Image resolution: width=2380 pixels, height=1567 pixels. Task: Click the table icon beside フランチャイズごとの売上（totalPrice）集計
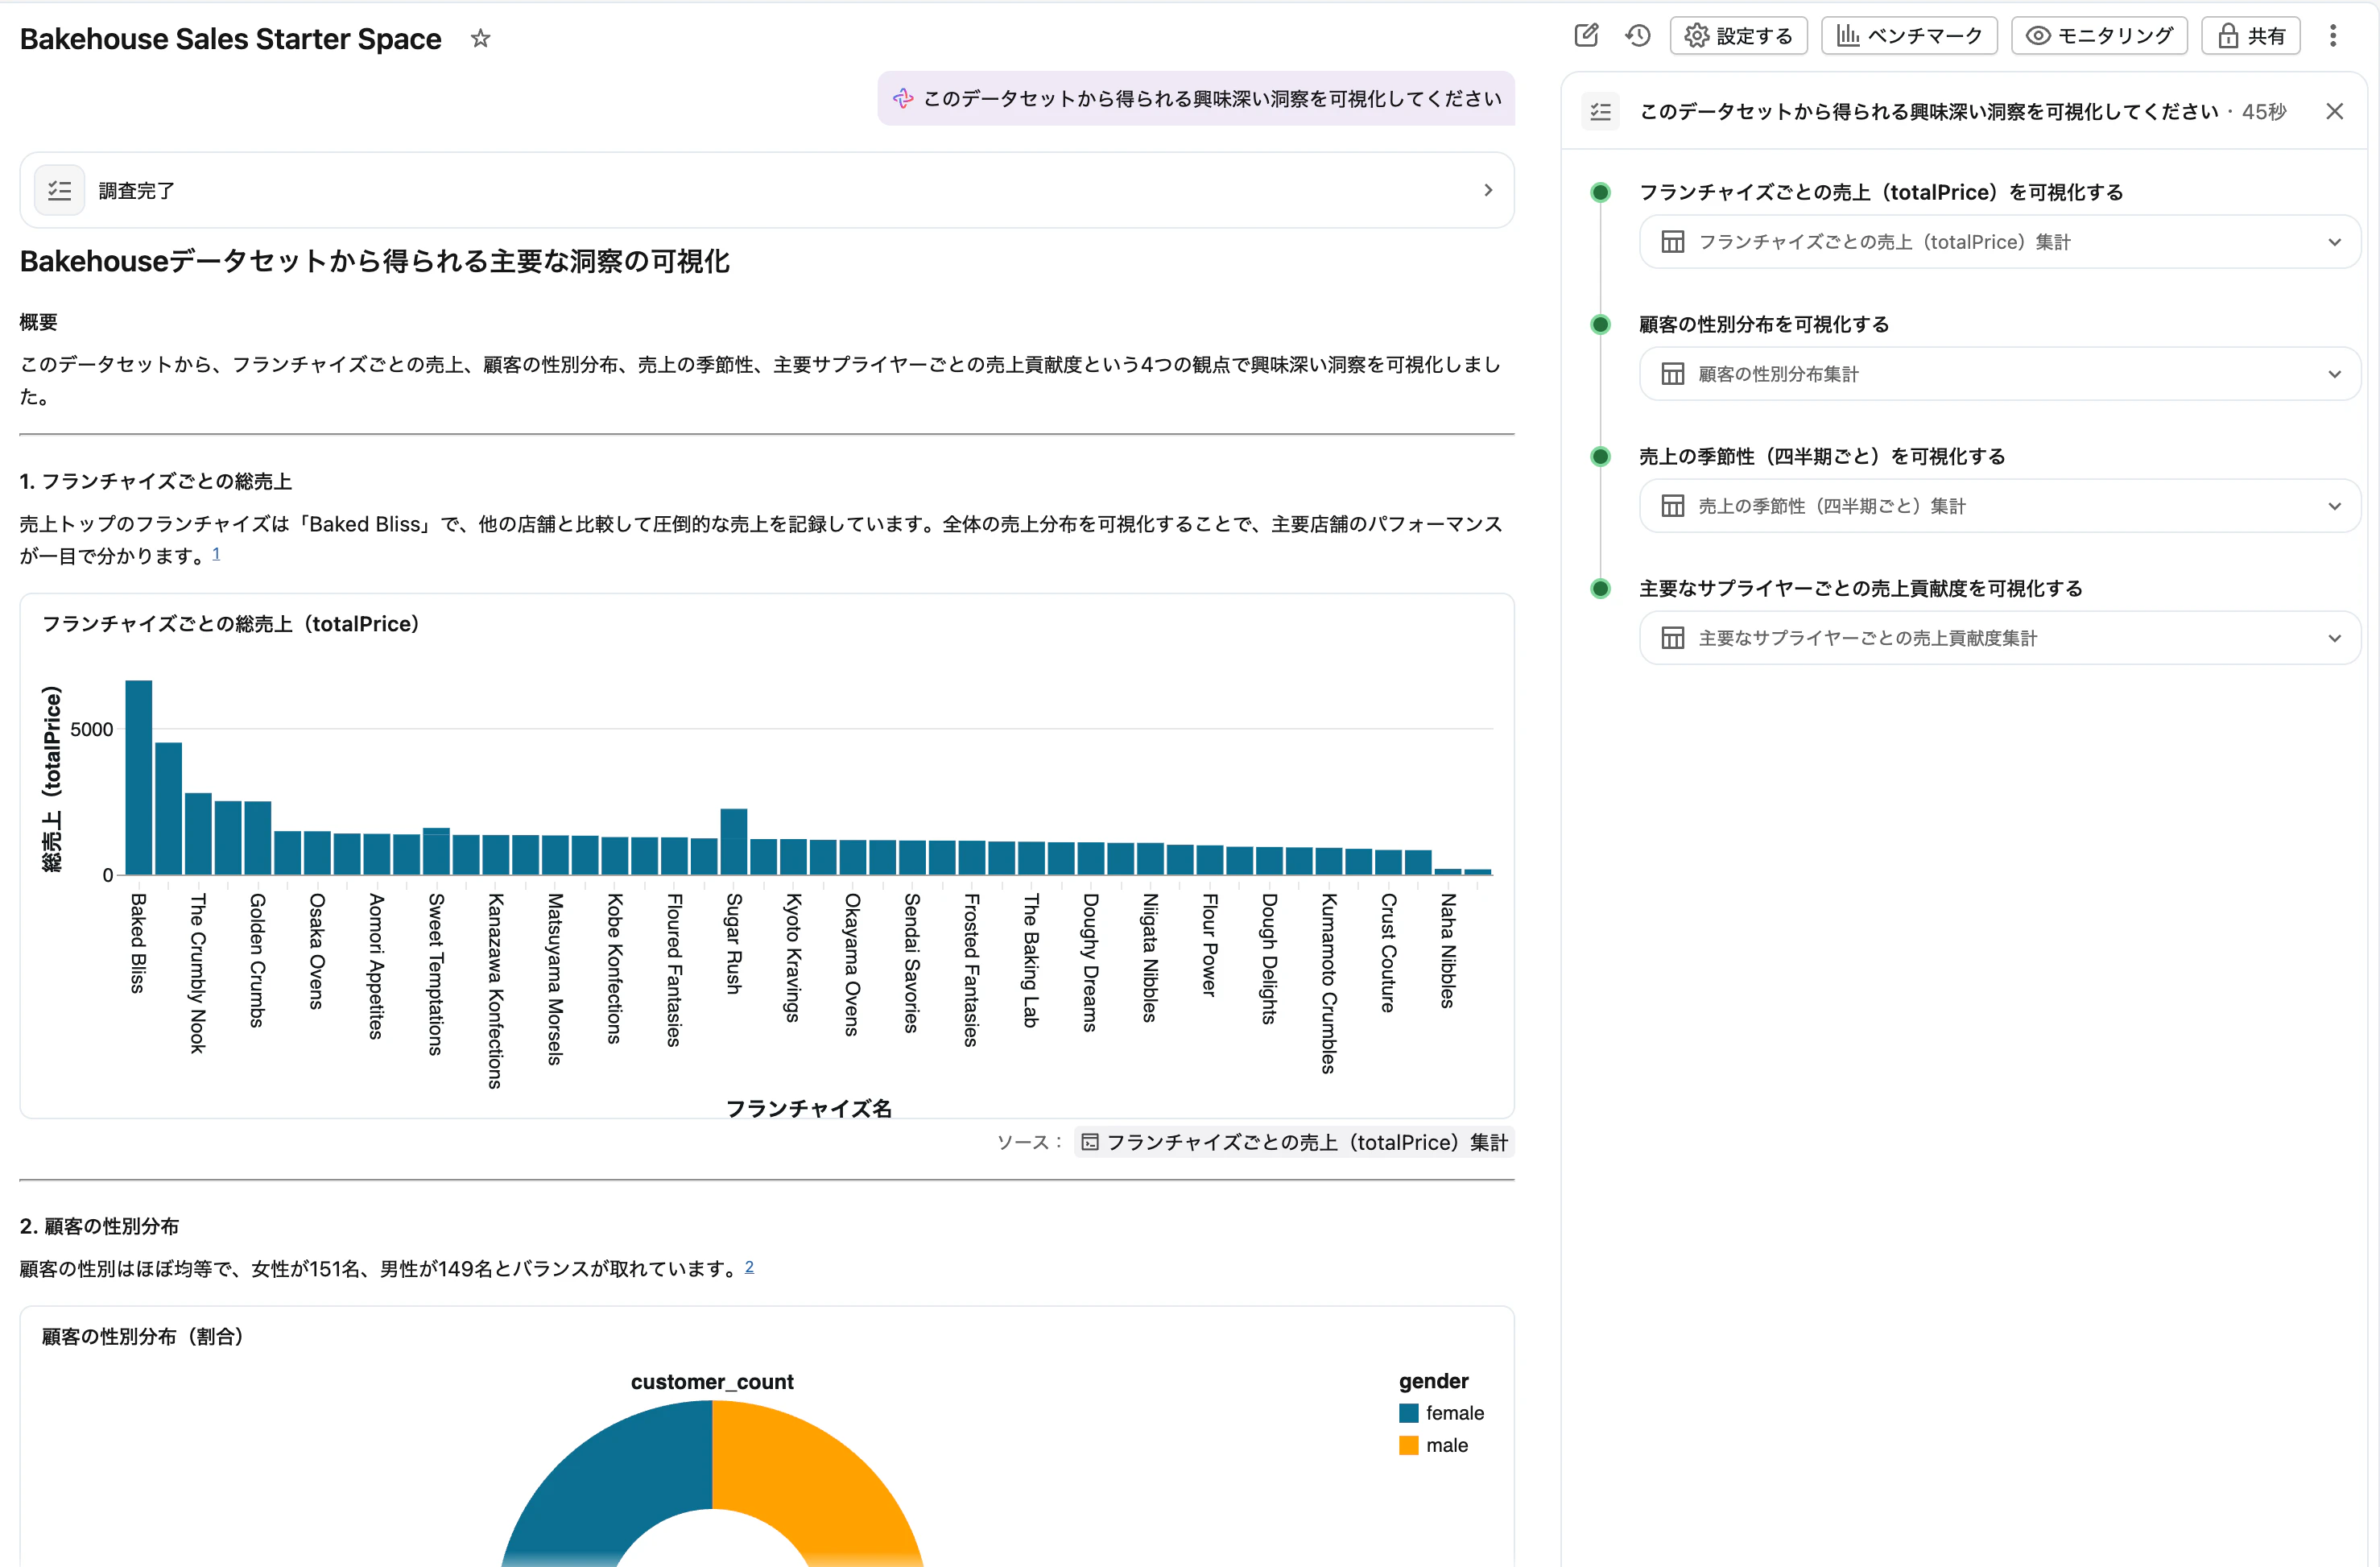coord(1674,241)
